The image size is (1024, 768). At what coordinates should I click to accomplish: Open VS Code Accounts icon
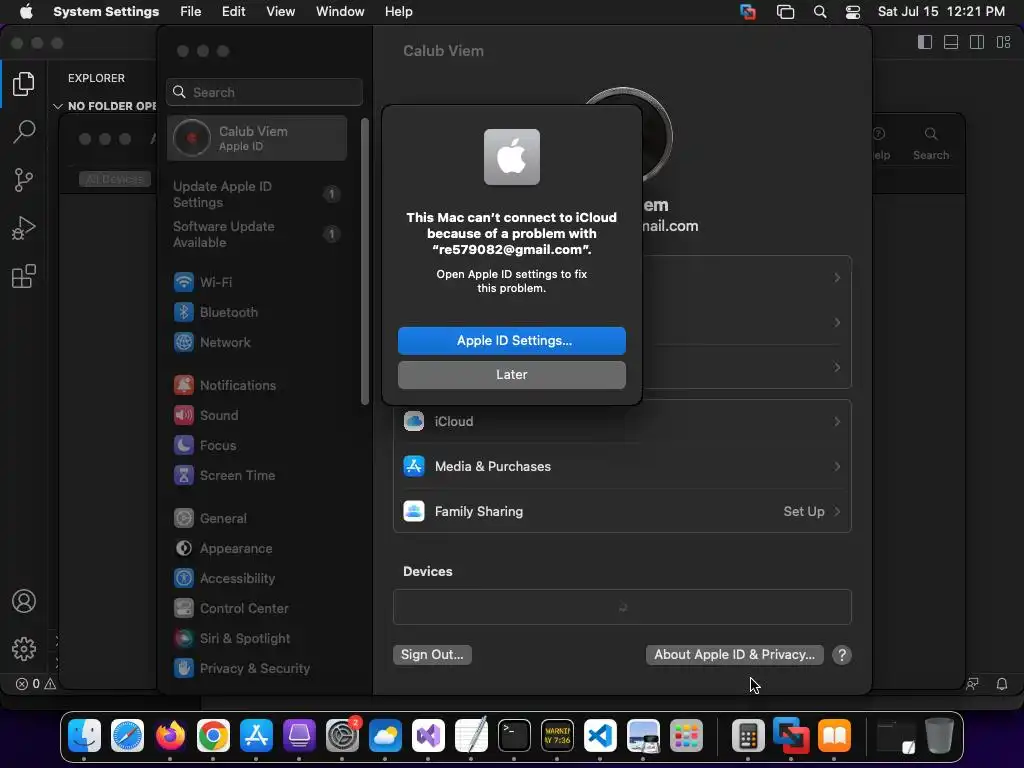[24, 601]
